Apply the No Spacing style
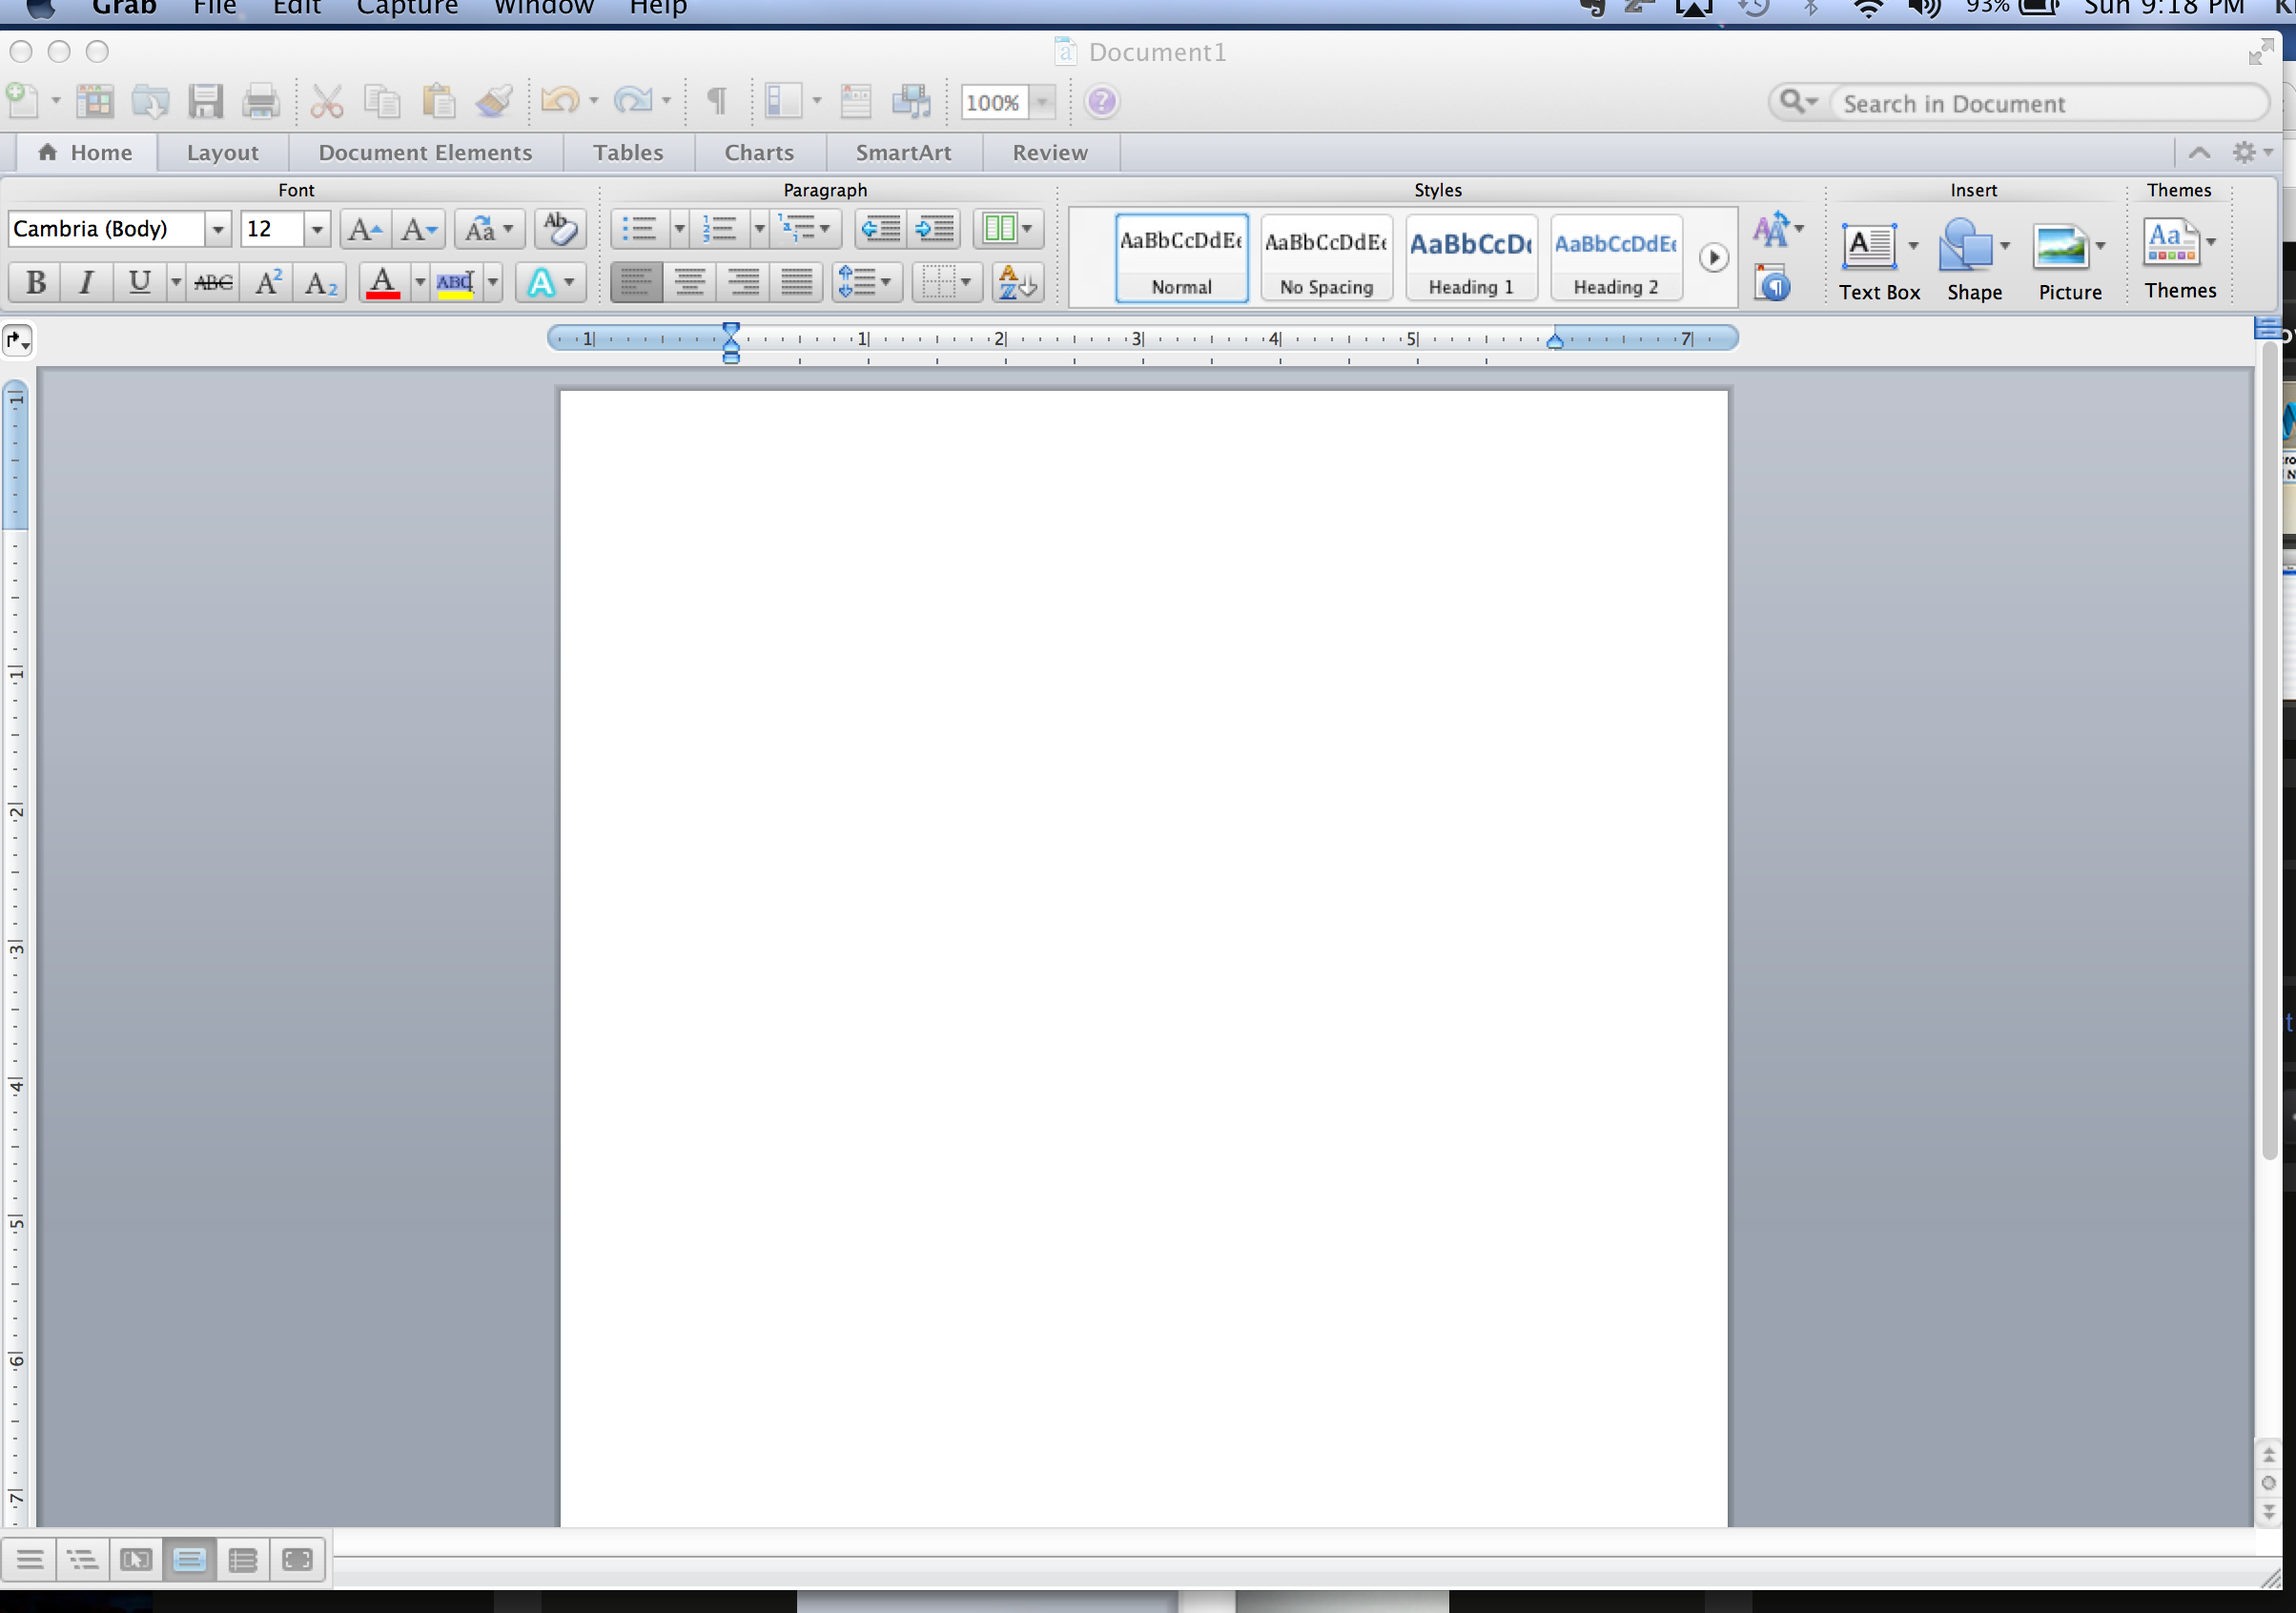Viewport: 2296px width, 1613px height. (1326, 258)
